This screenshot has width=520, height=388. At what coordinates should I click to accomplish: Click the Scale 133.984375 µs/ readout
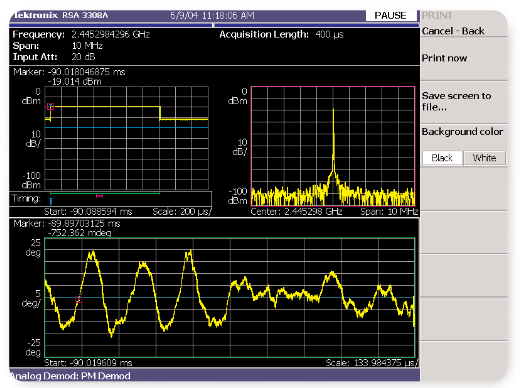[372, 363]
